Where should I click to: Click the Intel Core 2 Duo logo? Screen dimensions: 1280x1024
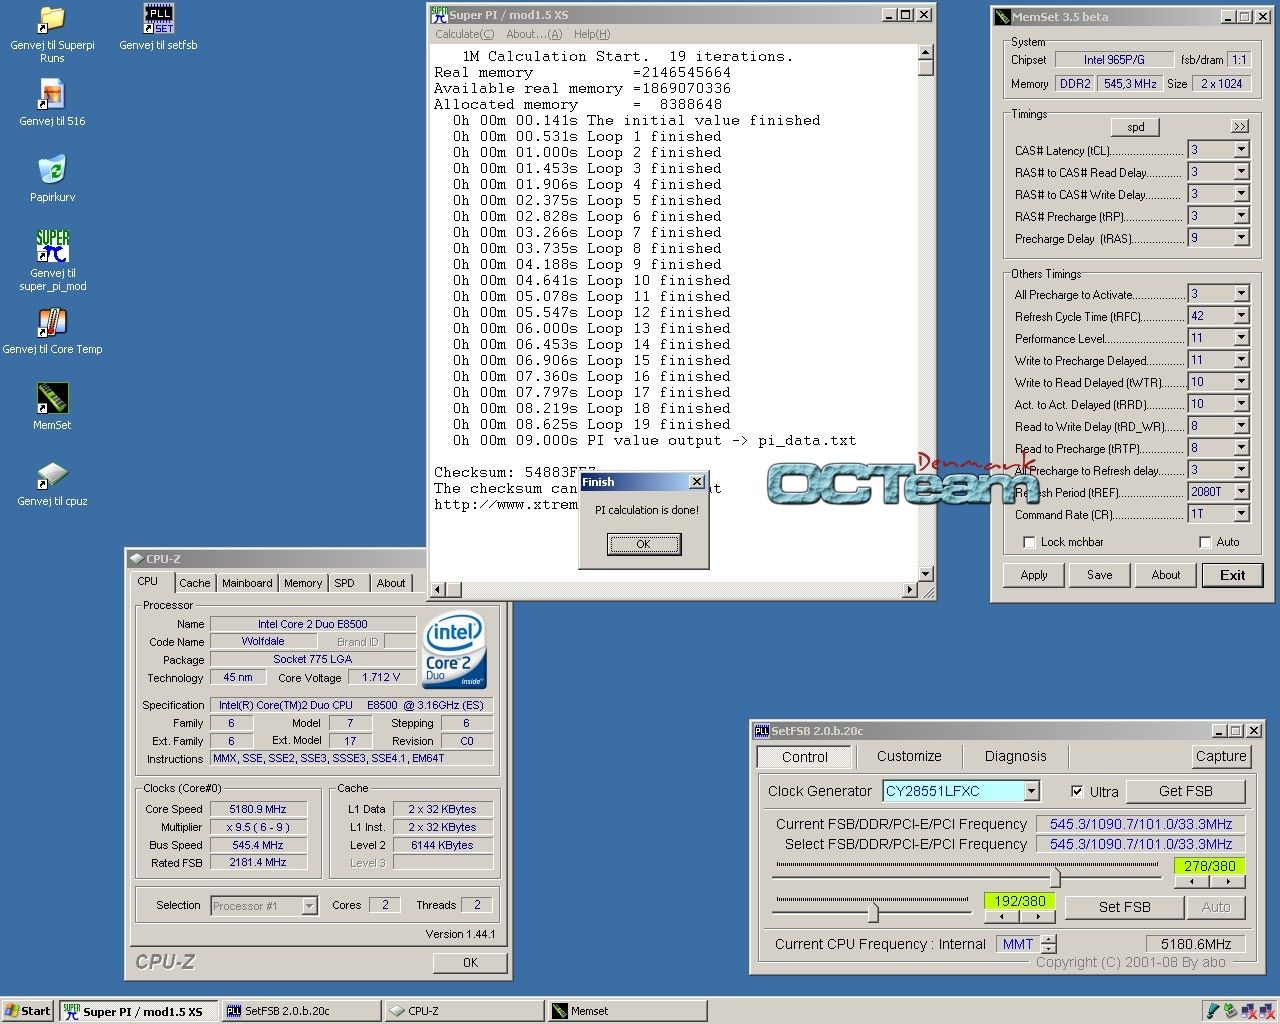(454, 650)
